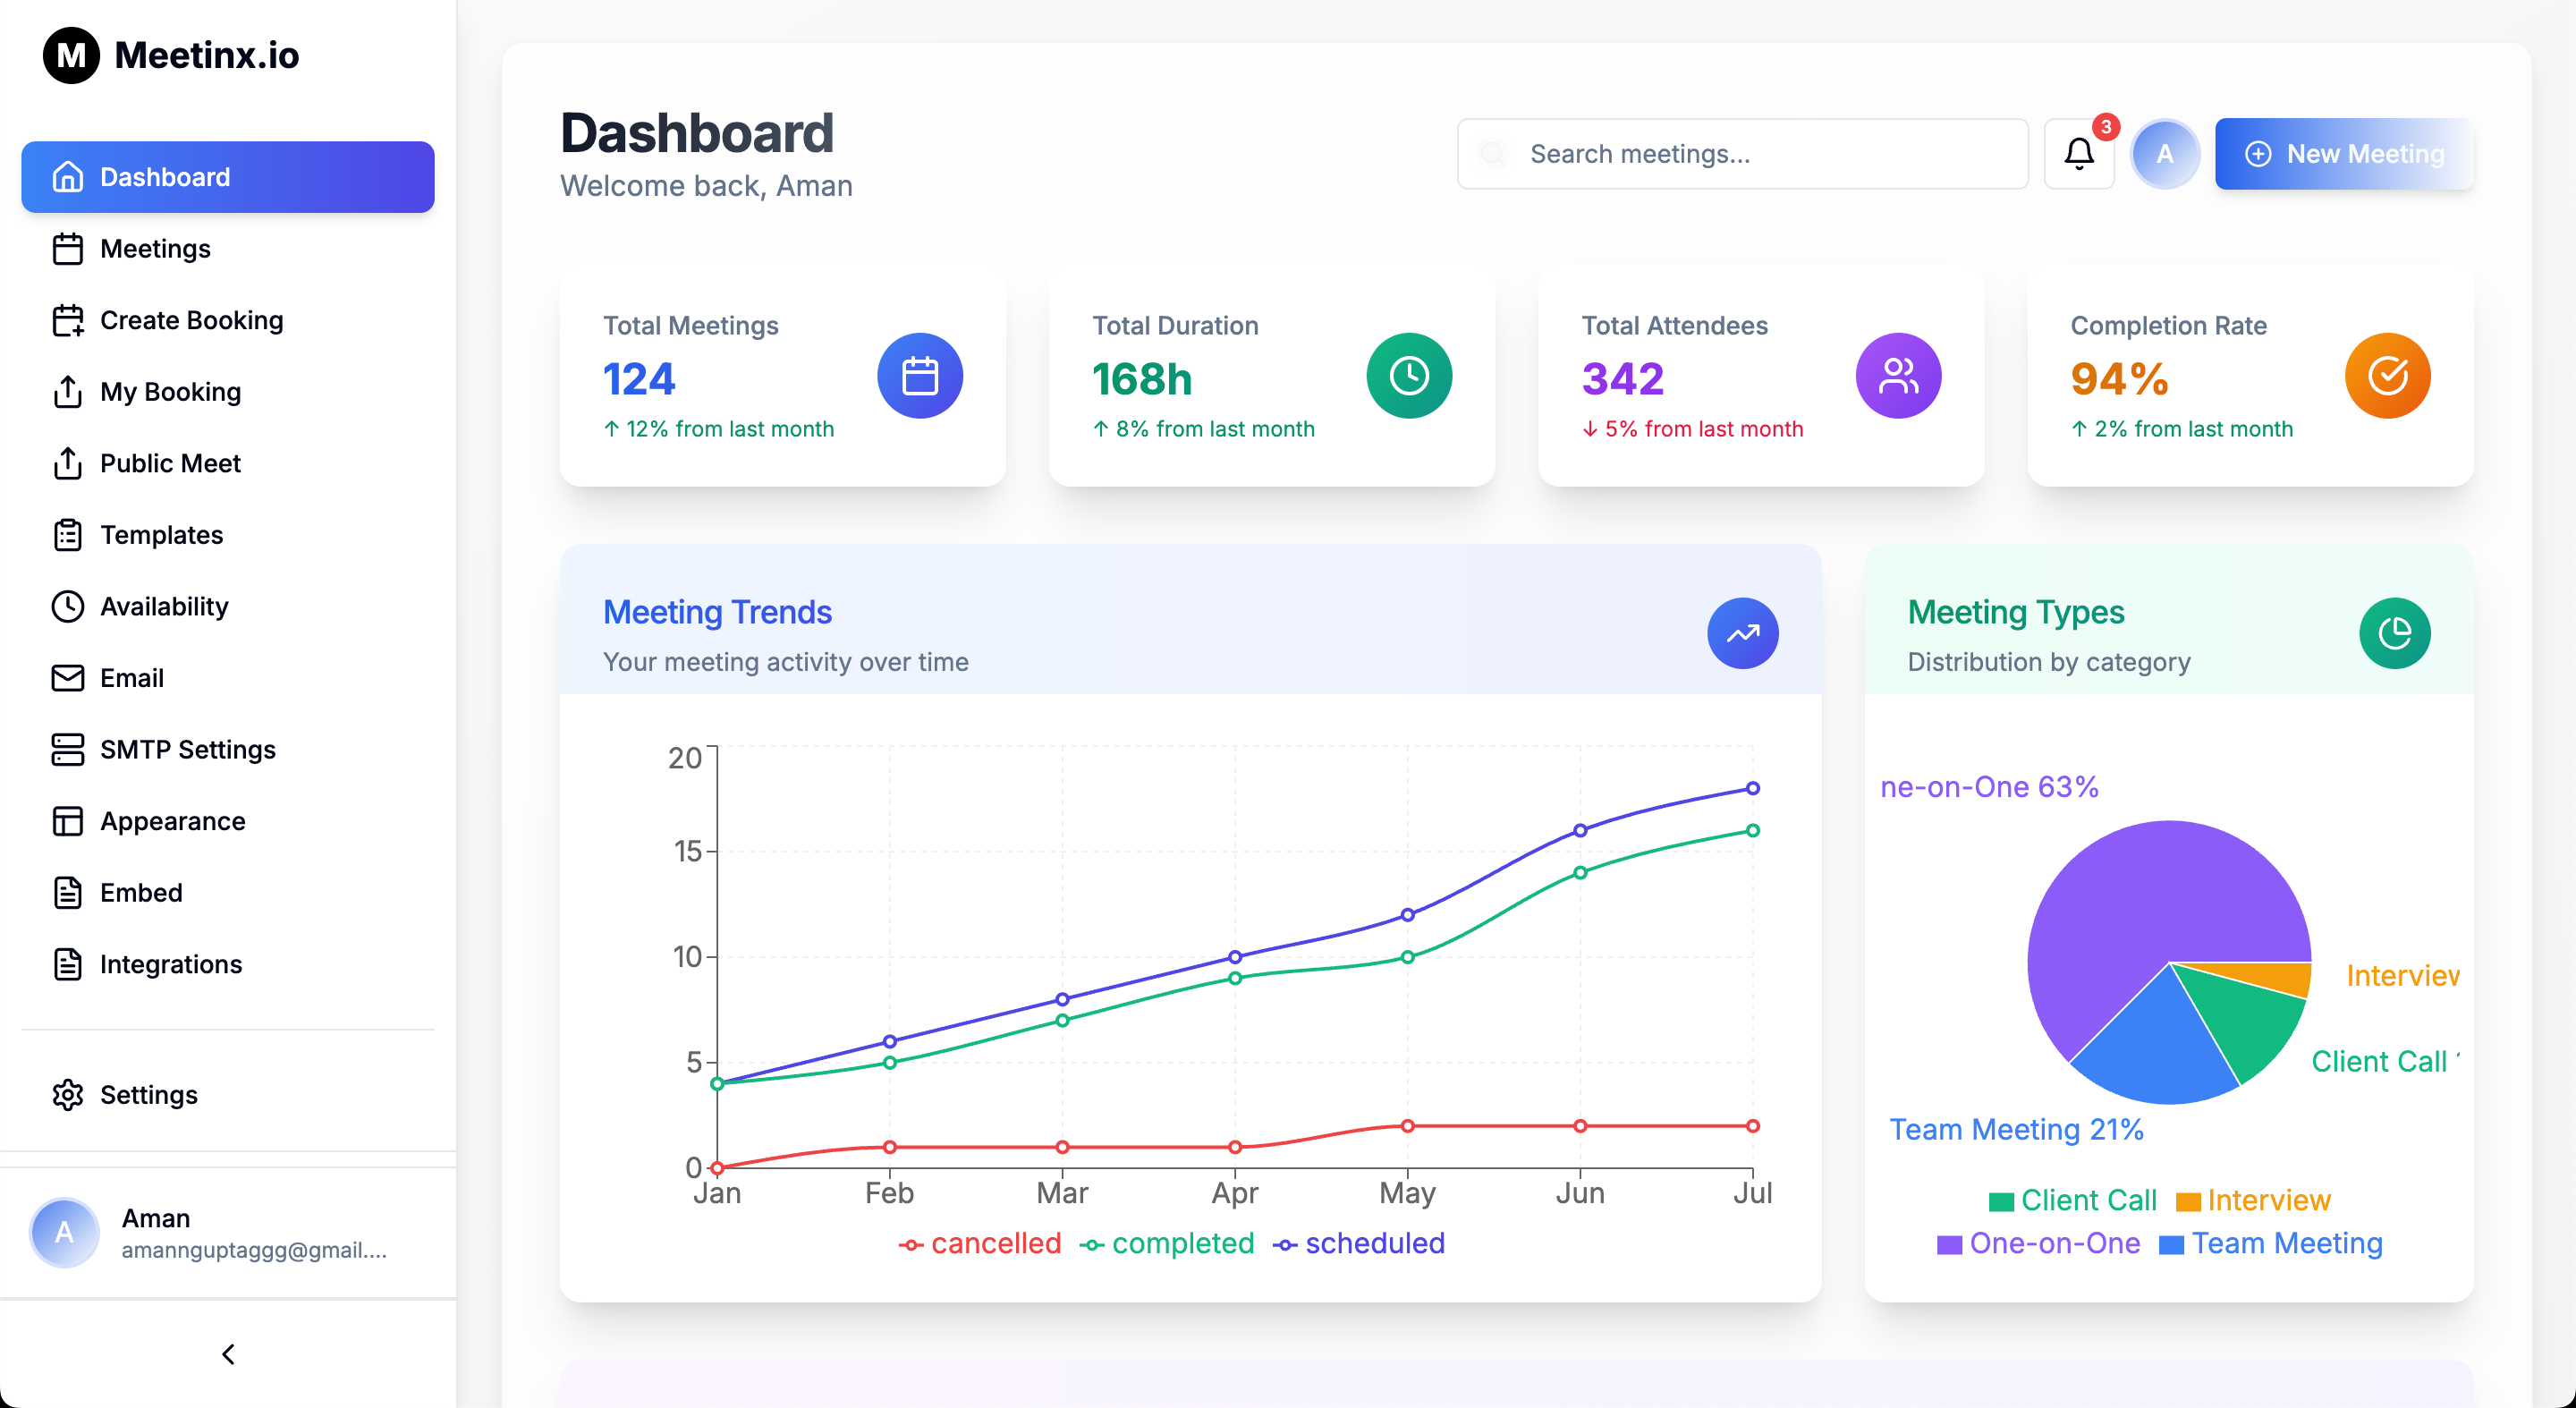Click the clock icon on Total Duration card
The height and width of the screenshot is (1408, 2576).
tap(1409, 375)
